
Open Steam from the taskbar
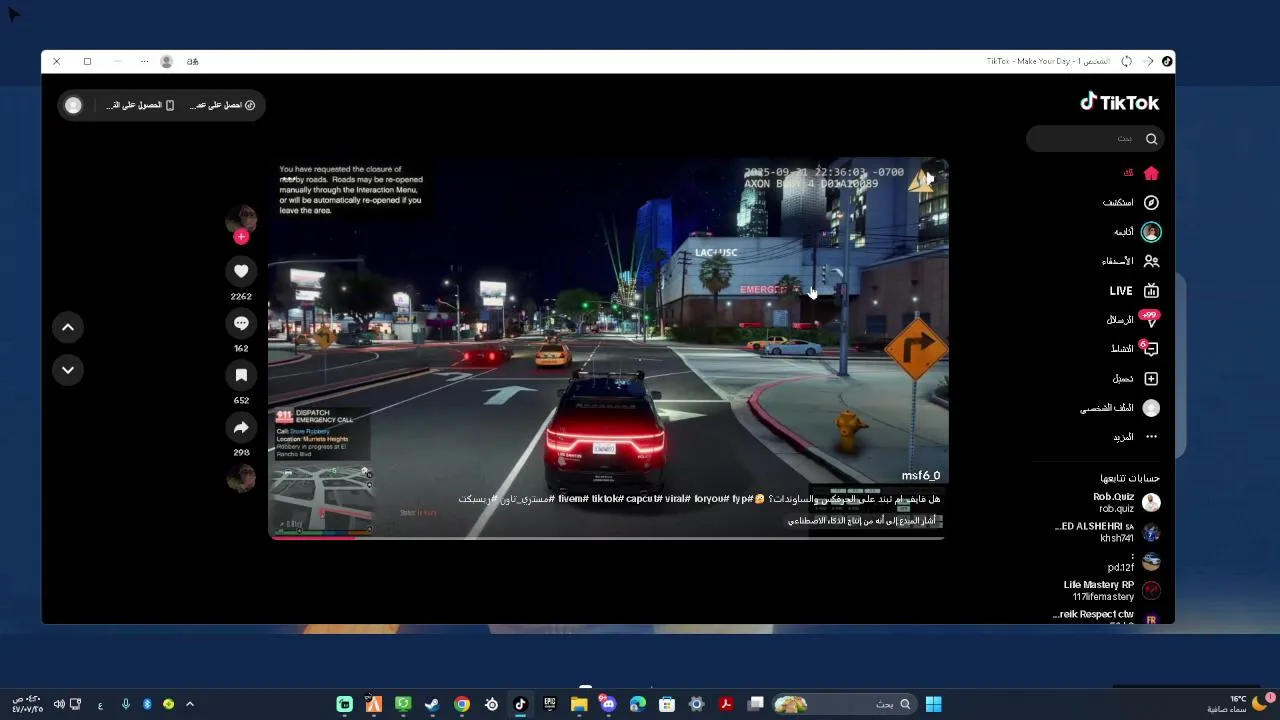click(x=432, y=704)
